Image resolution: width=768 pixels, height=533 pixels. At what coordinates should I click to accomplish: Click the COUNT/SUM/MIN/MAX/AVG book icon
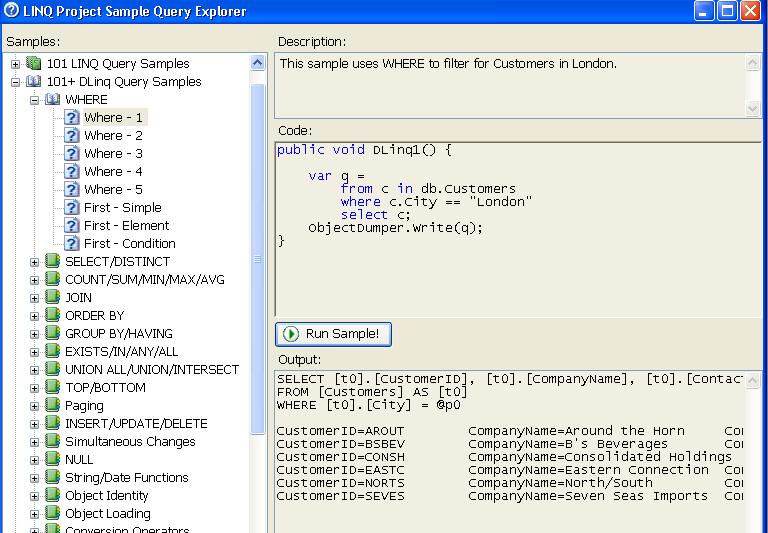52,279
